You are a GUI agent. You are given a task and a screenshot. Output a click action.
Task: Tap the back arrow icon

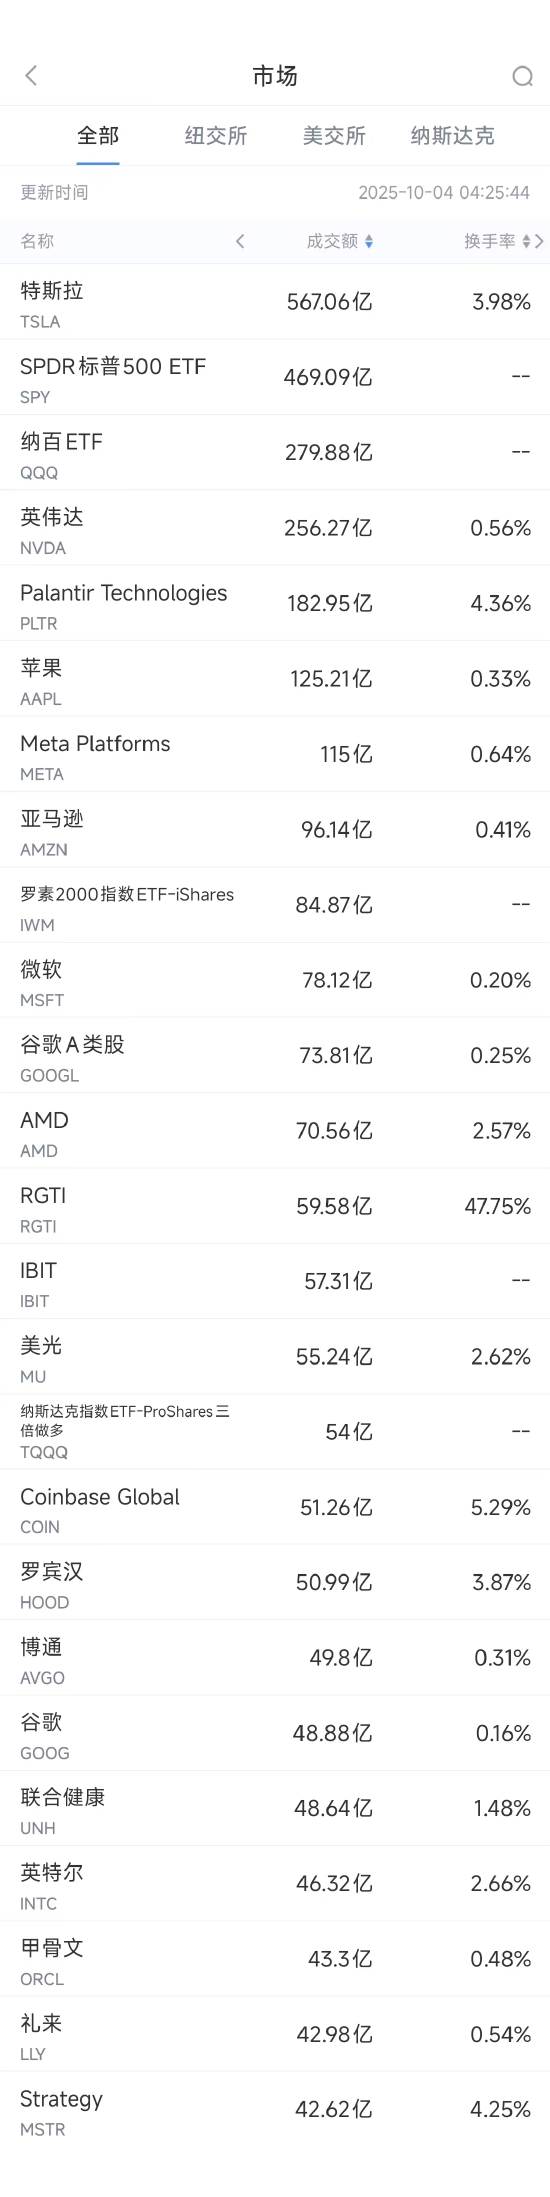pyautogui.click(x=31, y=76)
